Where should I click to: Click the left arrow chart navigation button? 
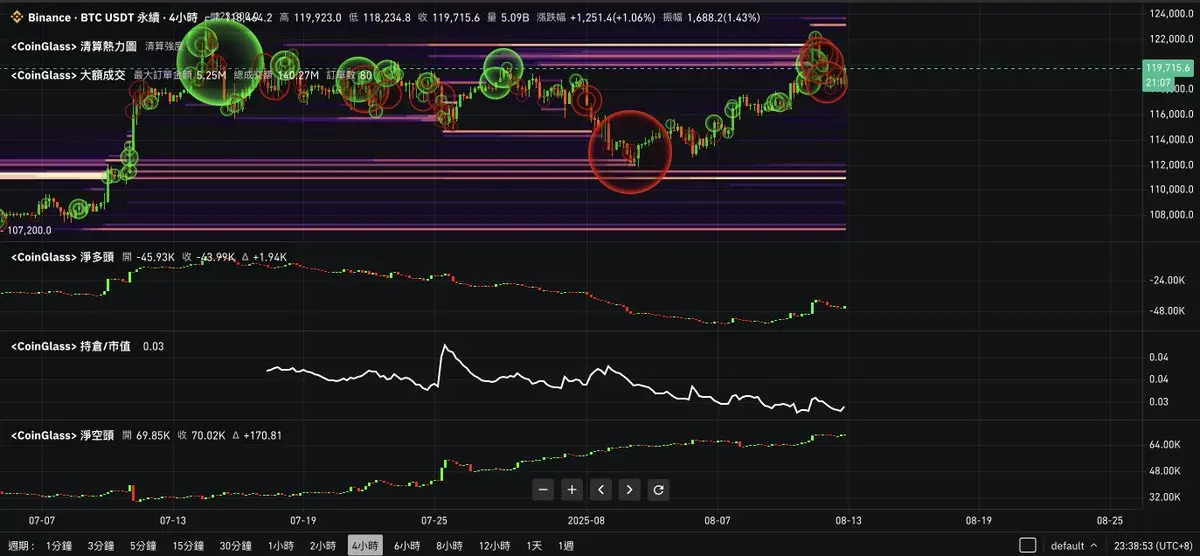(x=600, y=490)
